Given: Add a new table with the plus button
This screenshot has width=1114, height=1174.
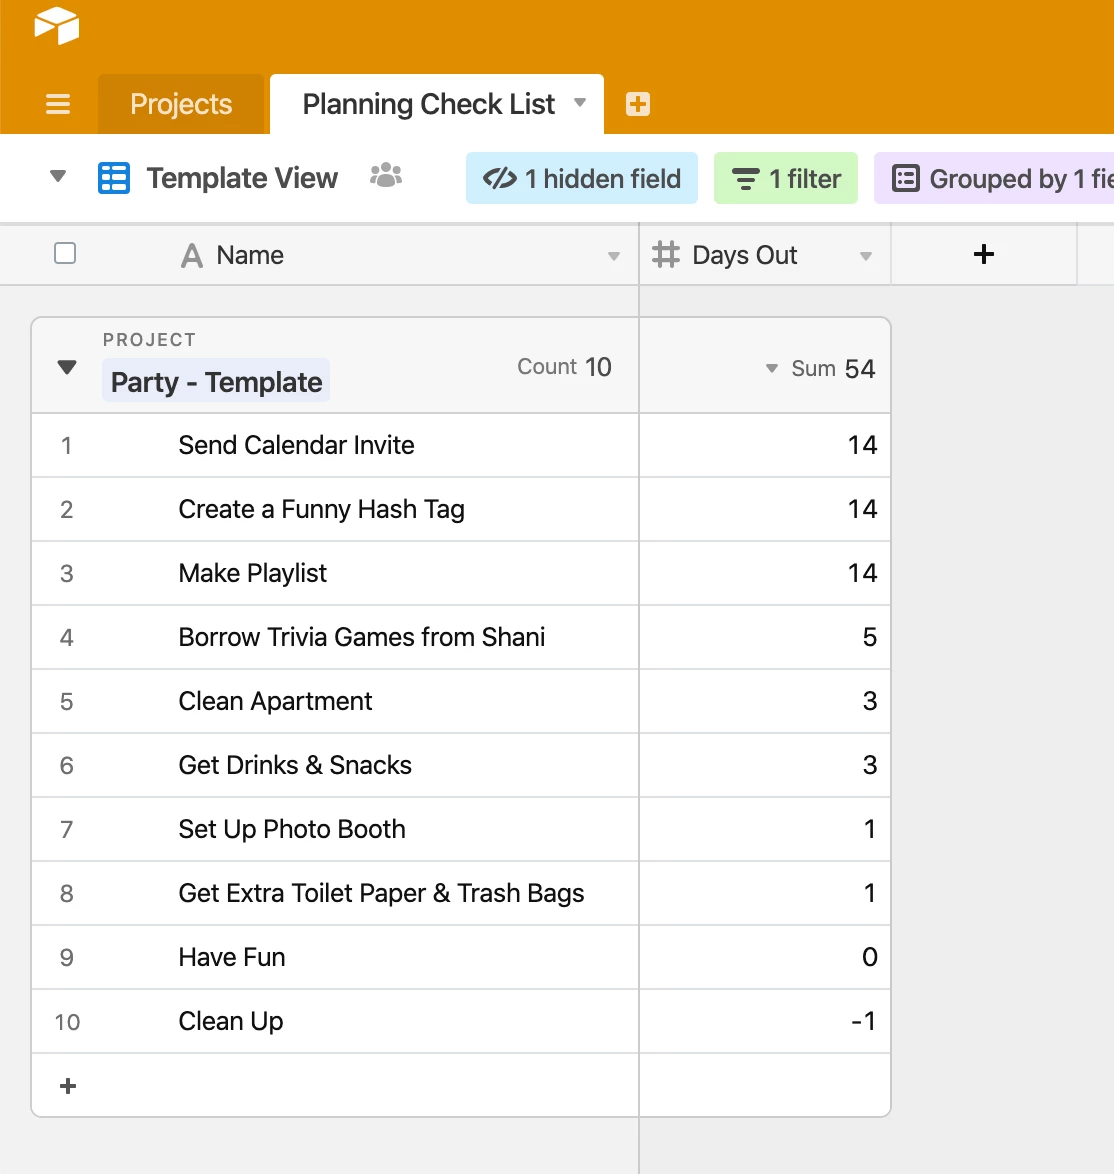Looking at the screenshot, I should [x=637, y=103].
